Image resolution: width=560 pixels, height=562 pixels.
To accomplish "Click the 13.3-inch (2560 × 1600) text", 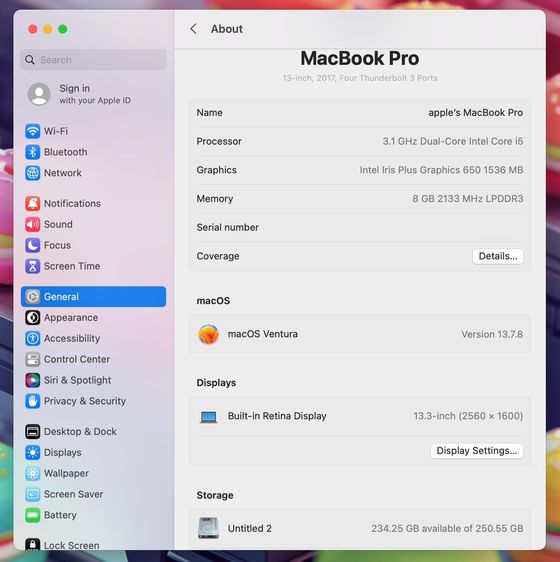I will point(468,416).
